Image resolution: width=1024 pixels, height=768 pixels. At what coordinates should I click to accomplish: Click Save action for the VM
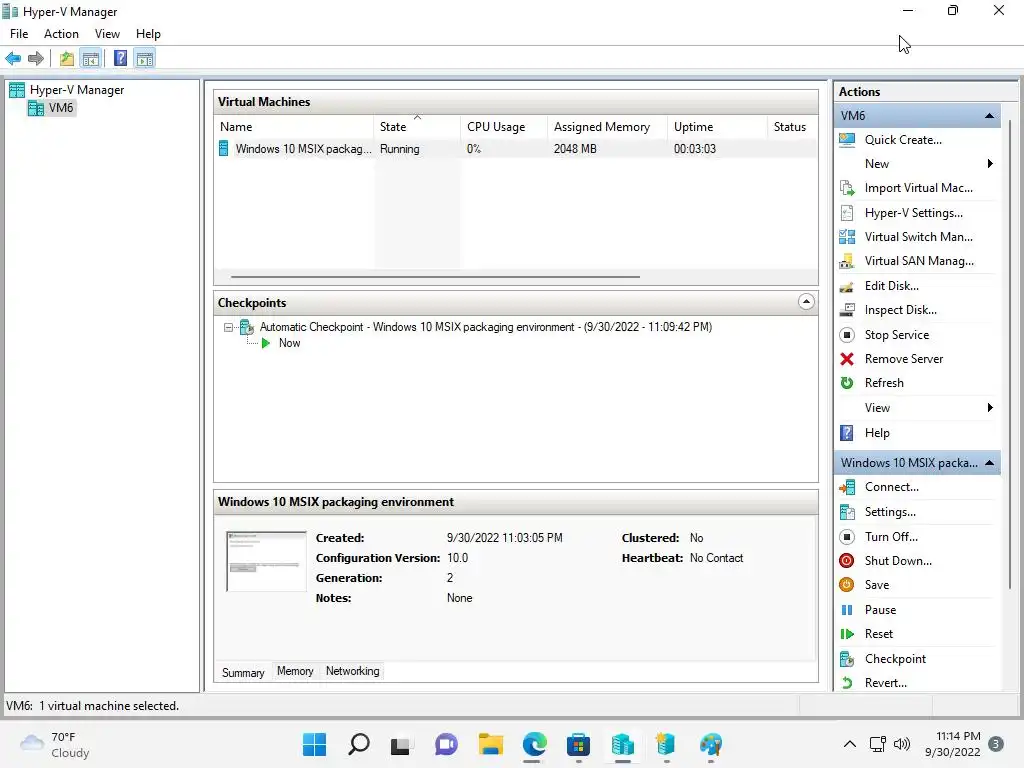tap(876, 585)
